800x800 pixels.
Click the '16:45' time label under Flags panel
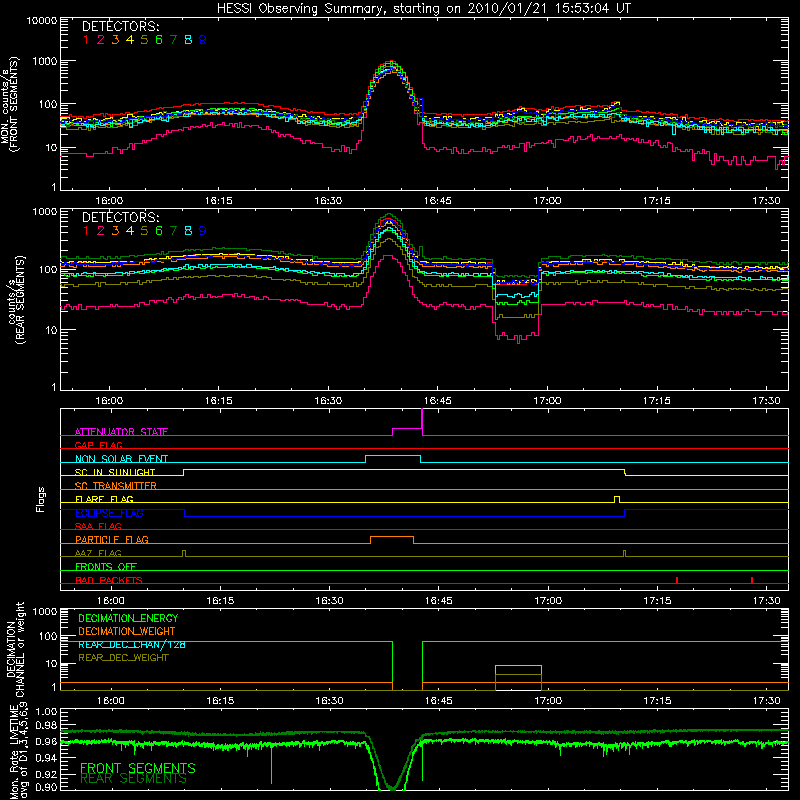pyautogui.click(x=438, y=601)
